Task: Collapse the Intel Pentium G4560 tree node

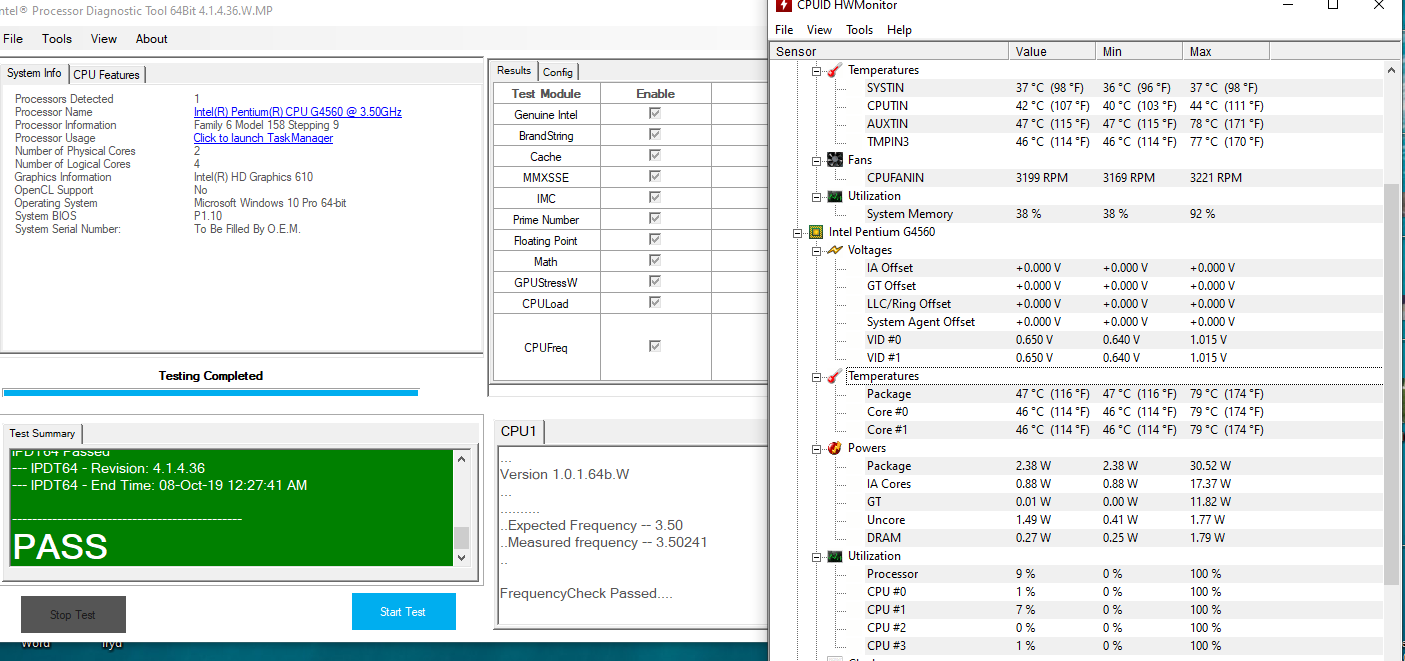Action: pos(798,233)
